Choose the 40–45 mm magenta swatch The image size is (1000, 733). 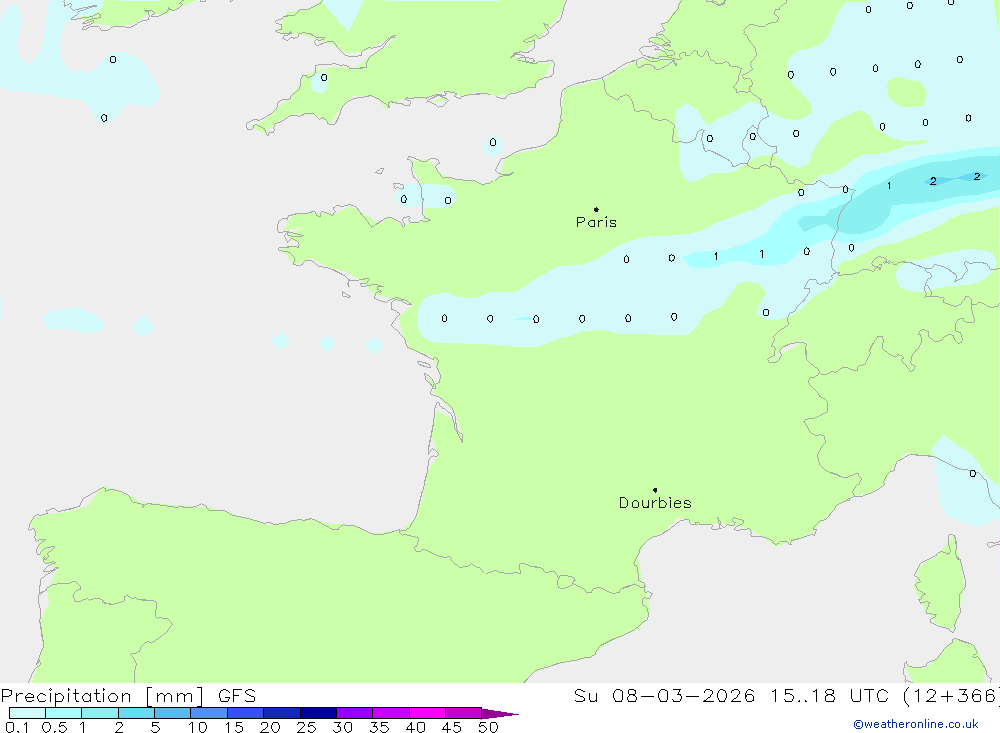point(427,713)
